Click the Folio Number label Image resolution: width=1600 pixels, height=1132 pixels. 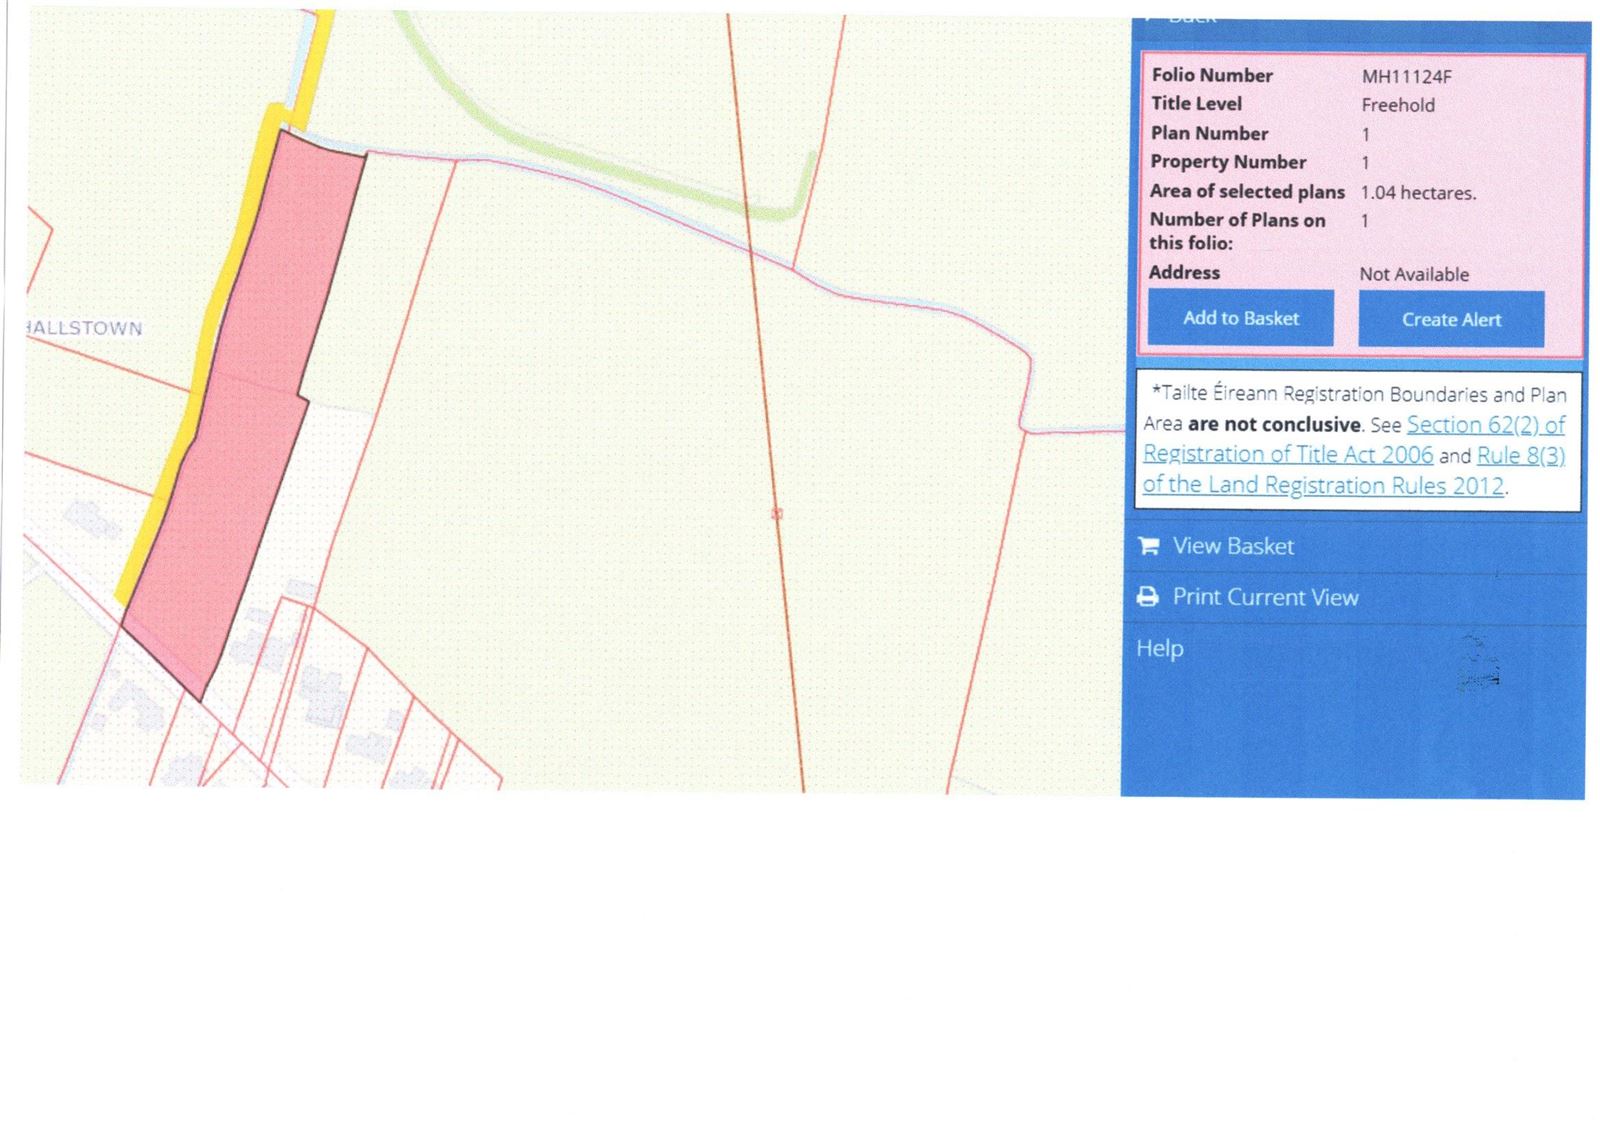tap(1212, 75)
